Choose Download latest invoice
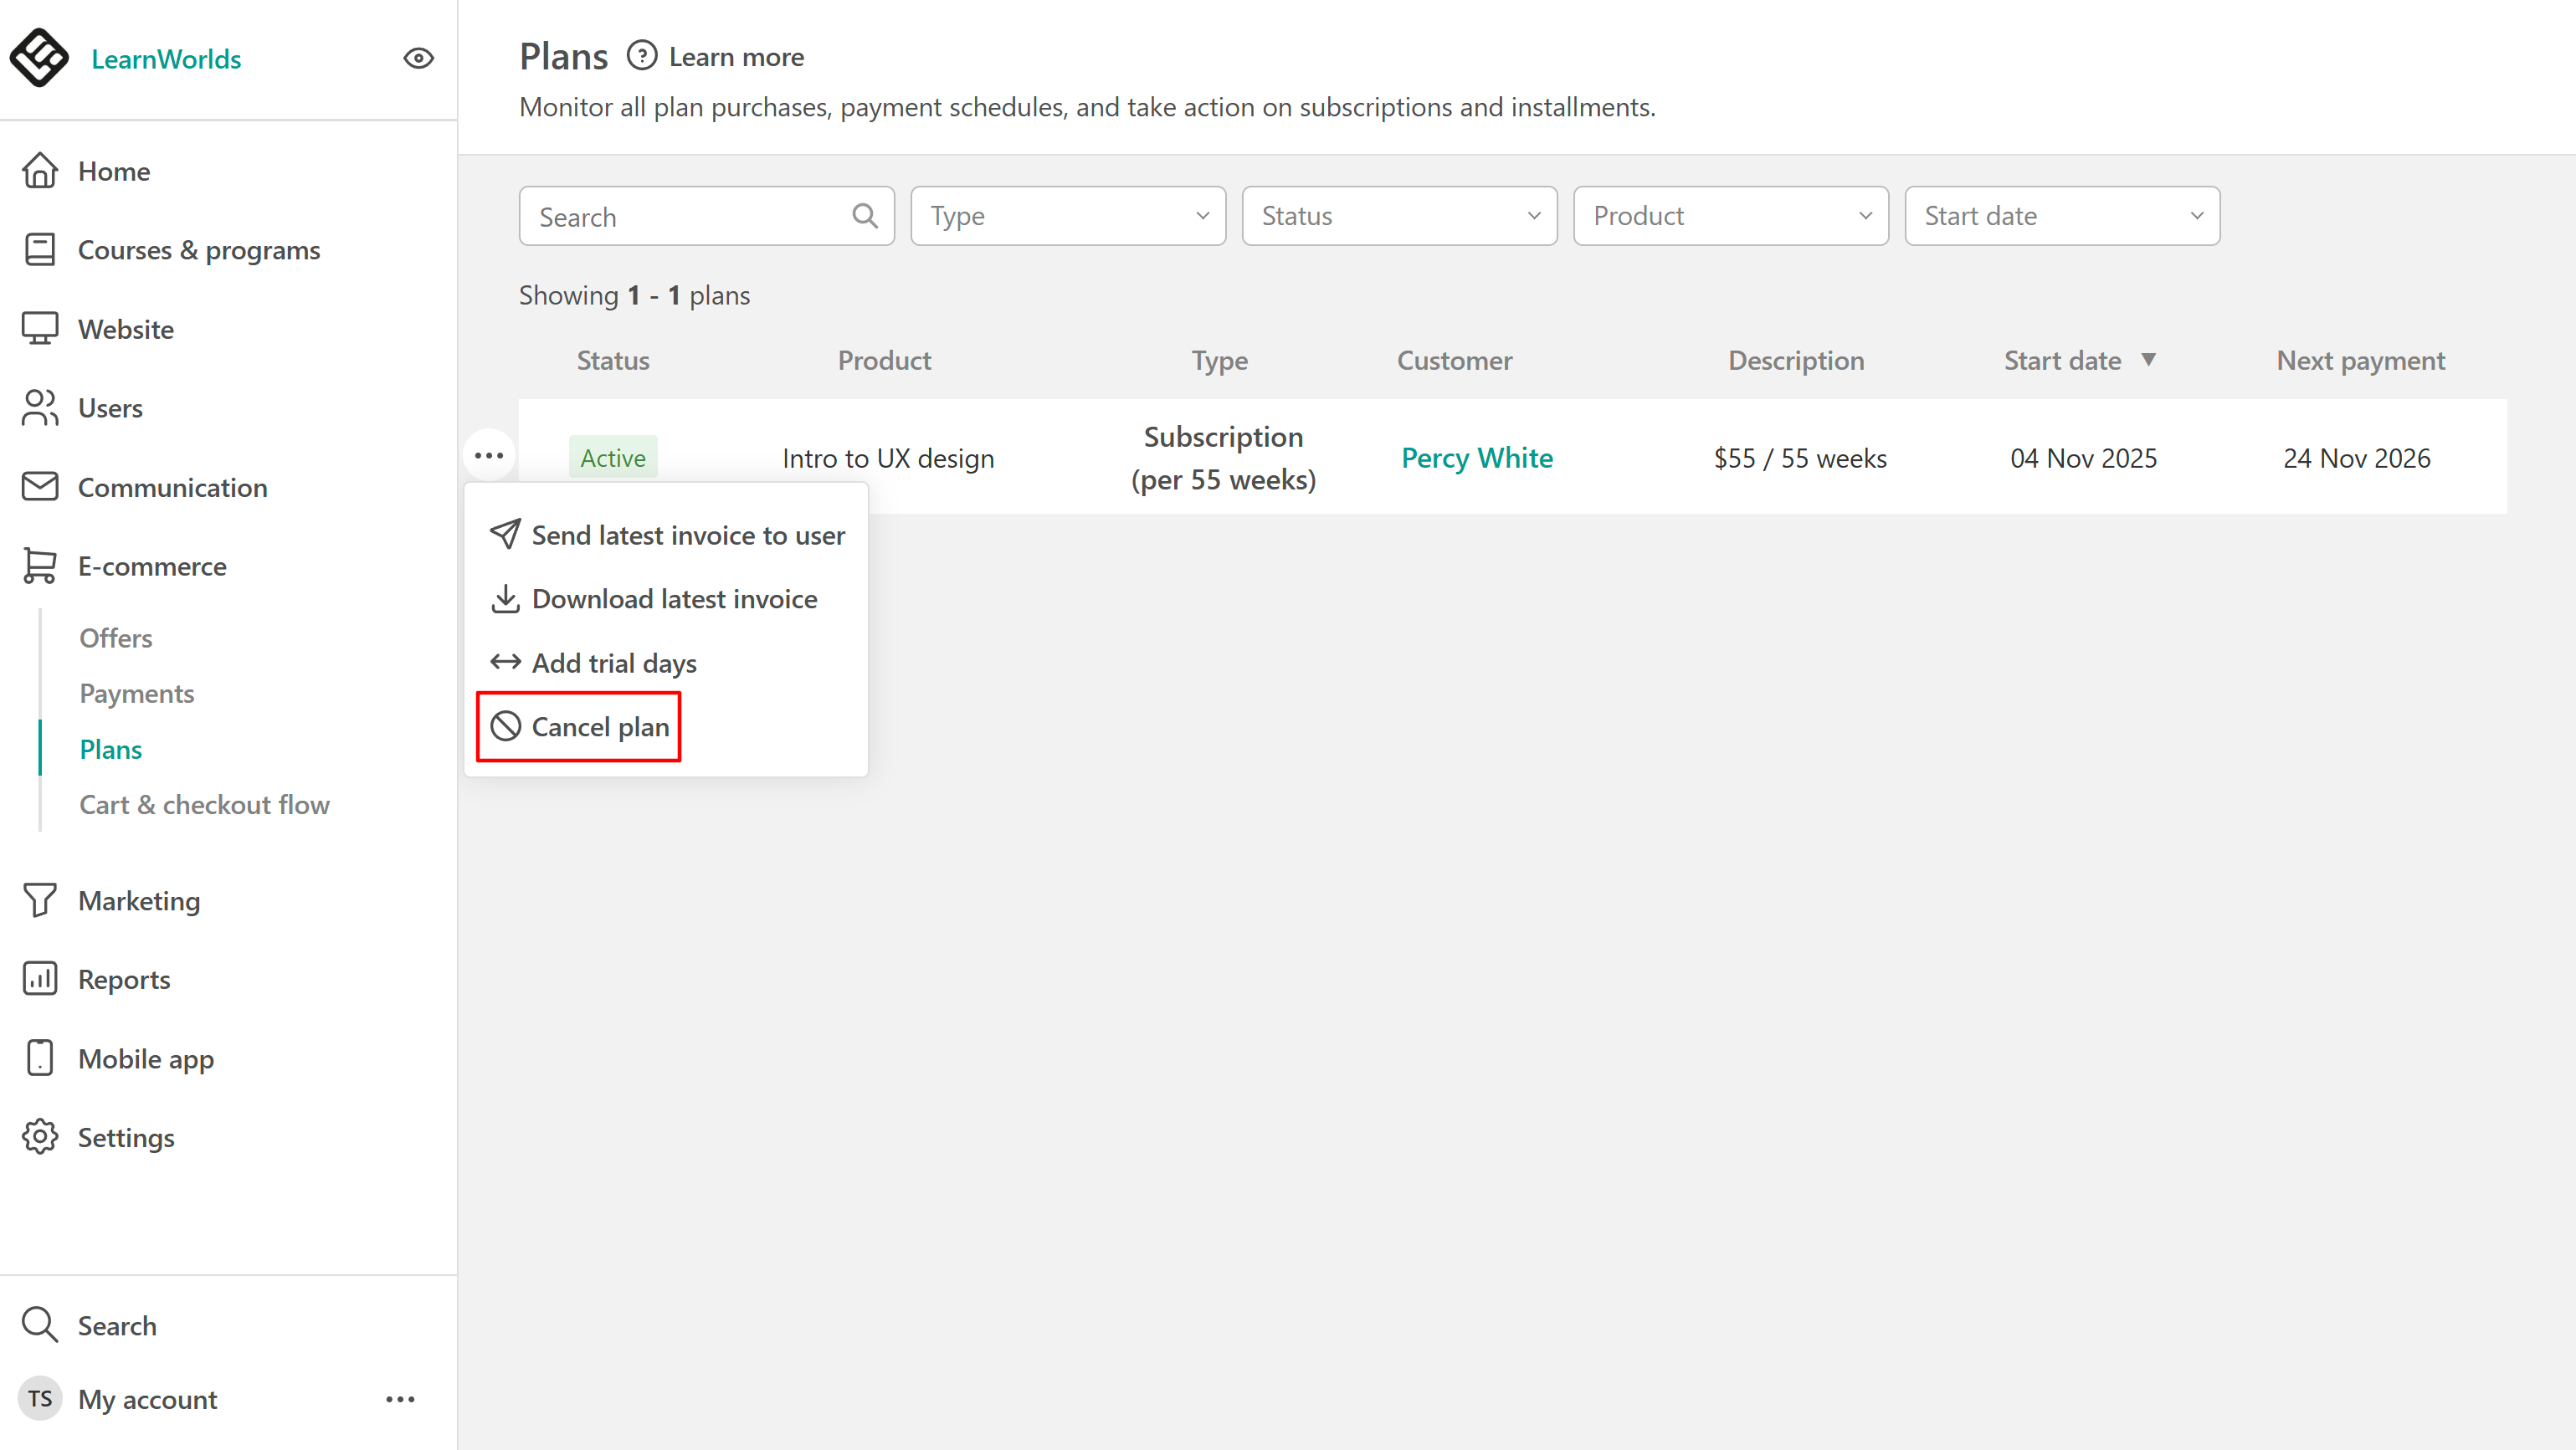Viewport: 2576px width, 1450px height. (x=673, y=599)
